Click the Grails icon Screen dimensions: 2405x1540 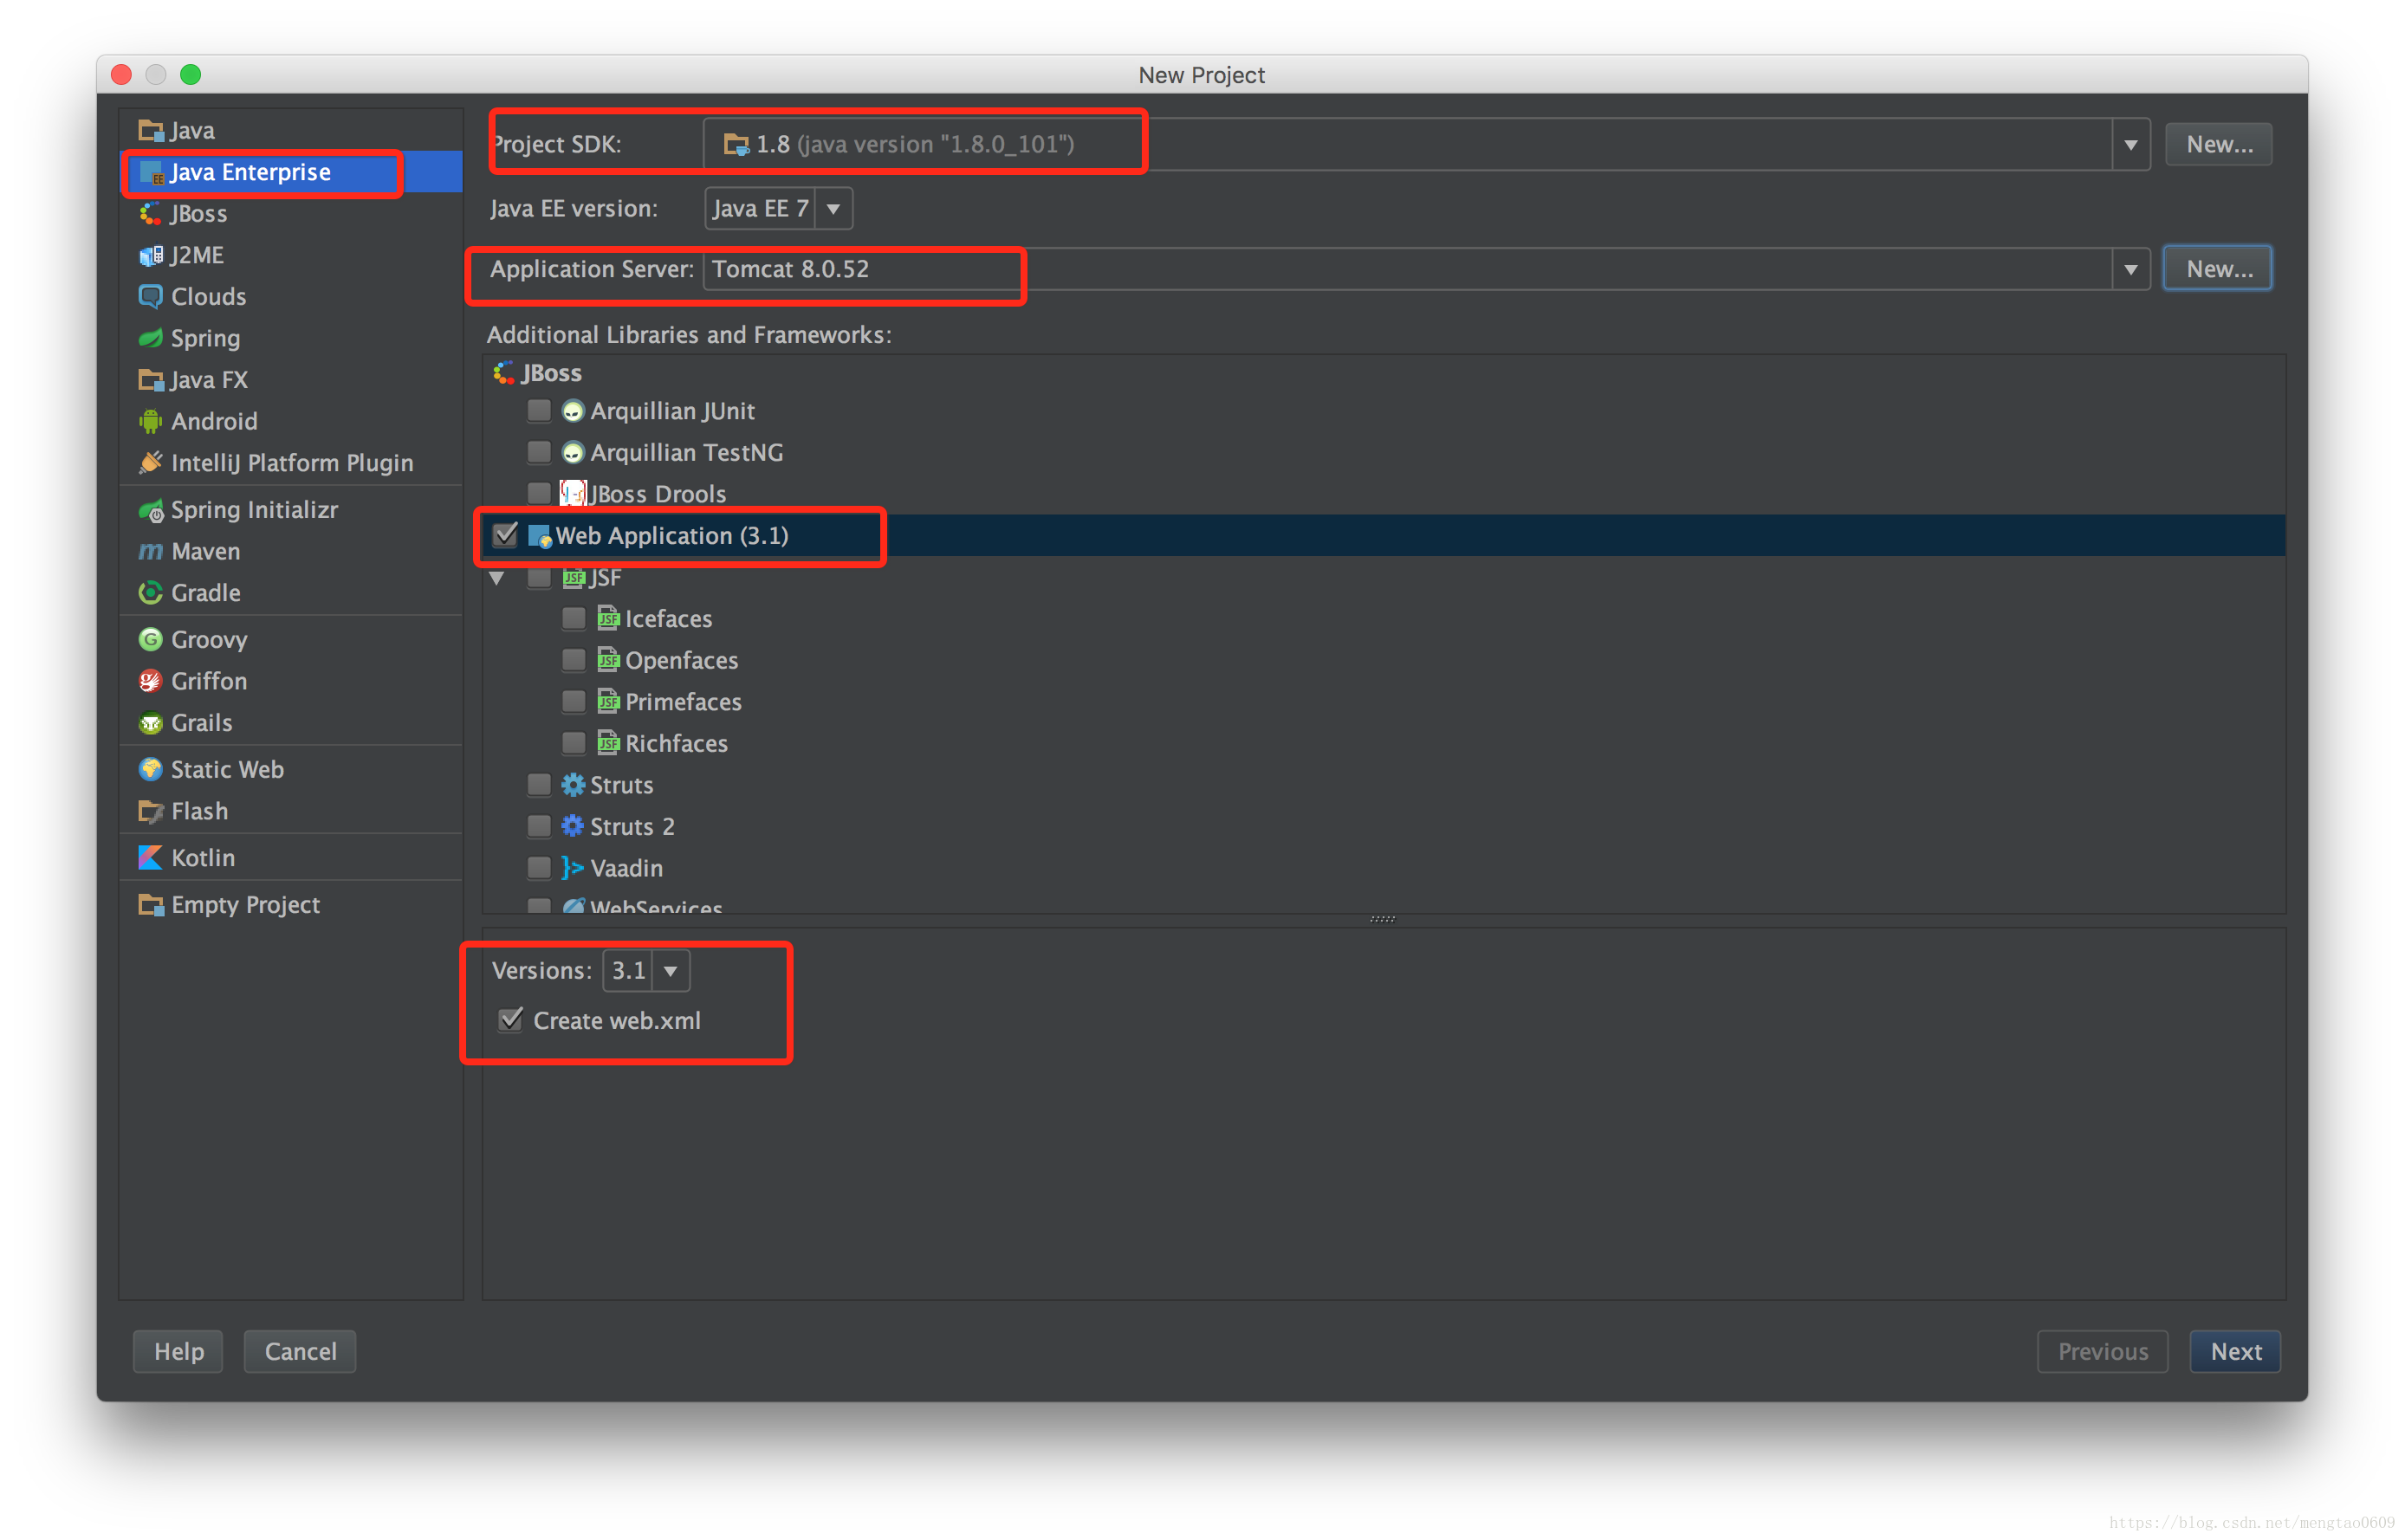(x=151, y=723)
